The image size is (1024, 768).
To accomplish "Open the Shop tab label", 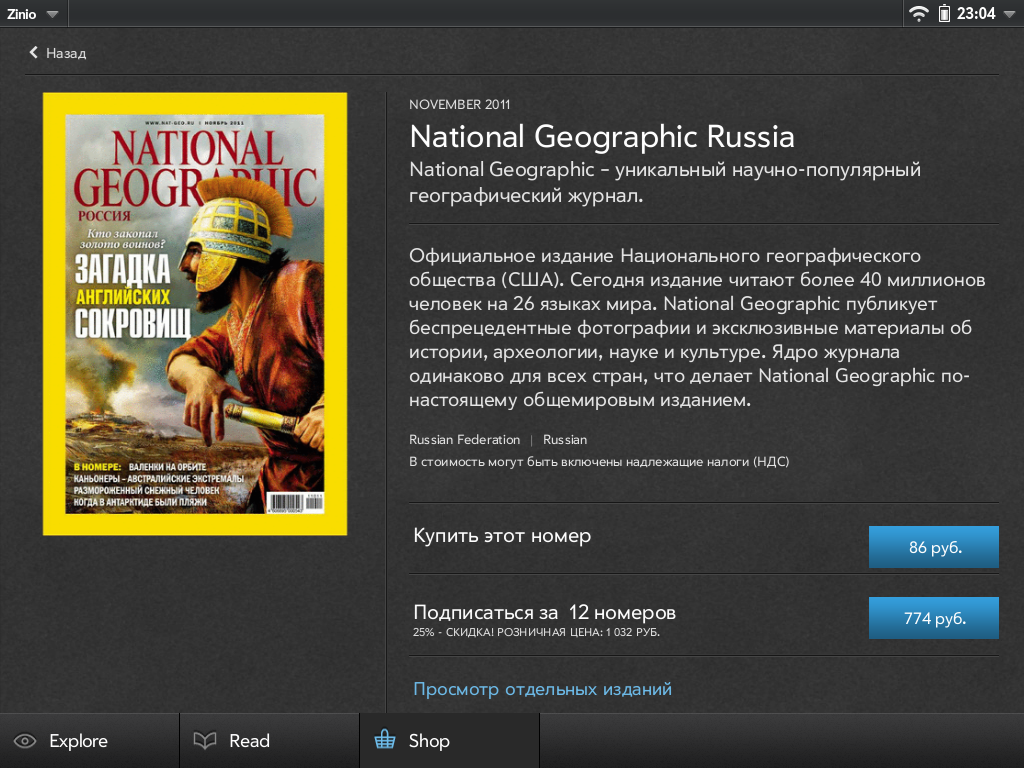I will click(429, 741).
